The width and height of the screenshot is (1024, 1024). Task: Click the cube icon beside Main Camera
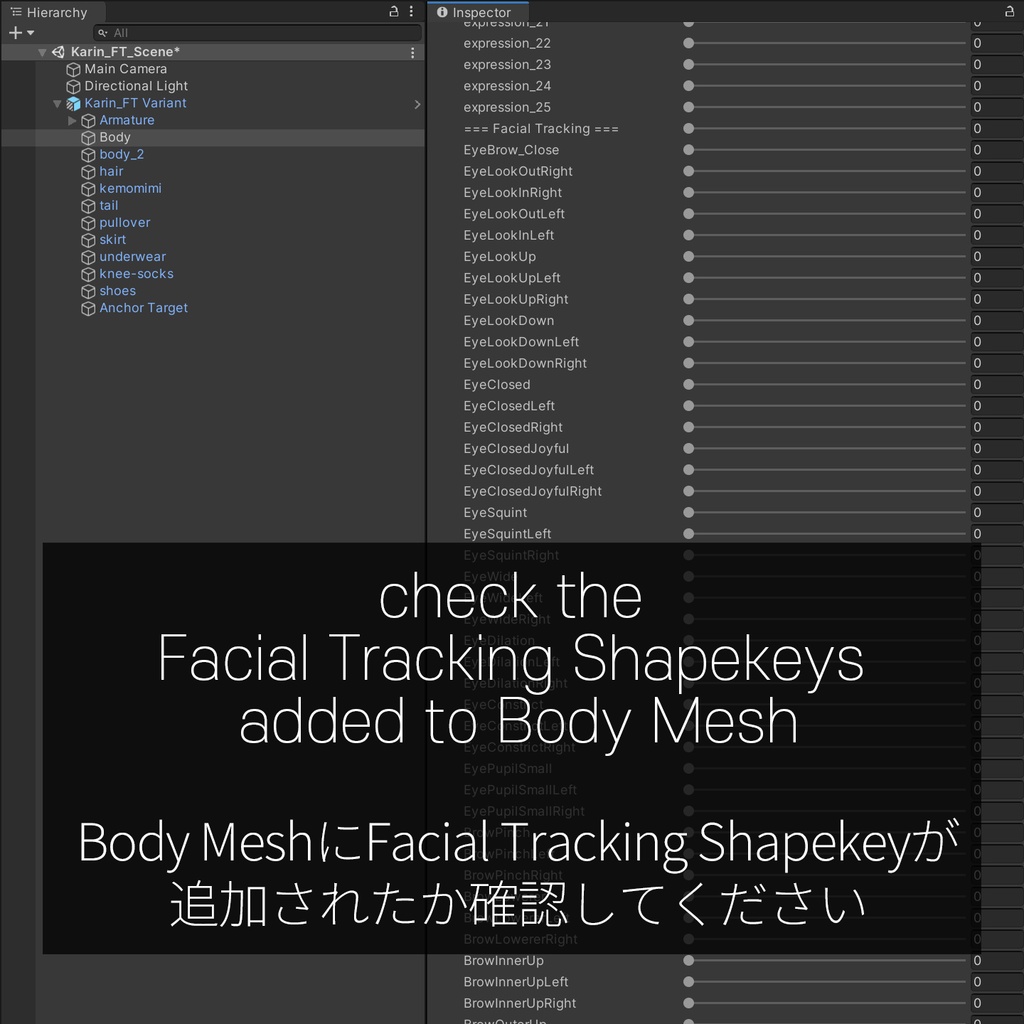pos(72,69)
